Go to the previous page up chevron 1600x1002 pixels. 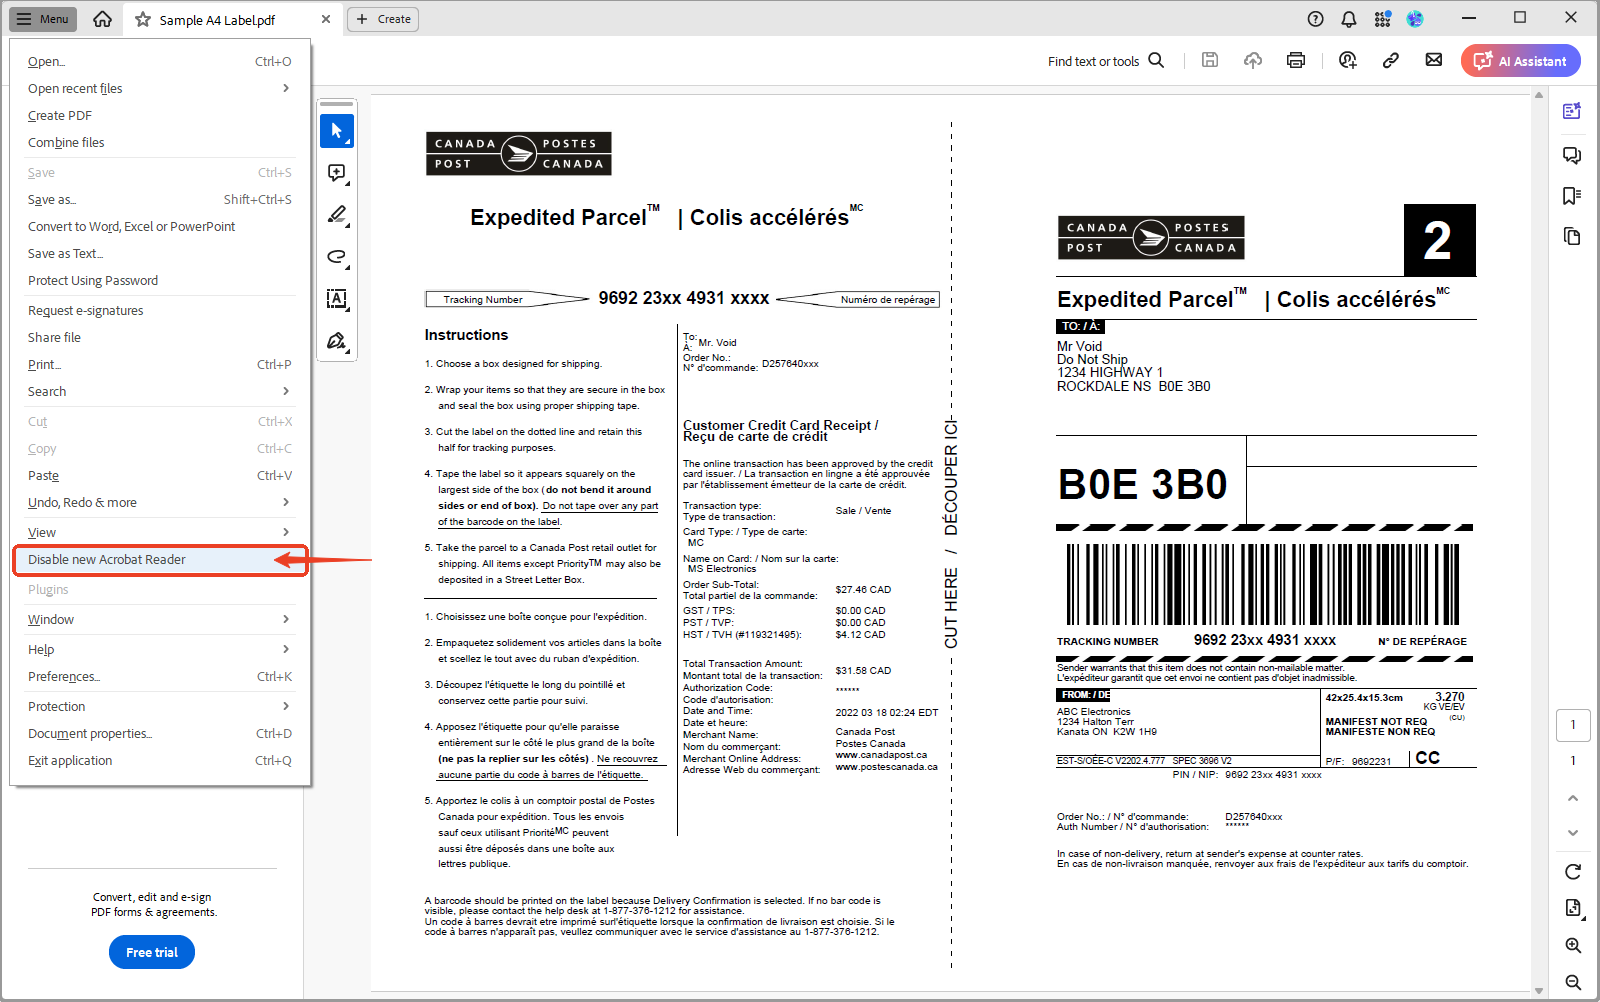pyautogui.click(x=1573, y=798)
